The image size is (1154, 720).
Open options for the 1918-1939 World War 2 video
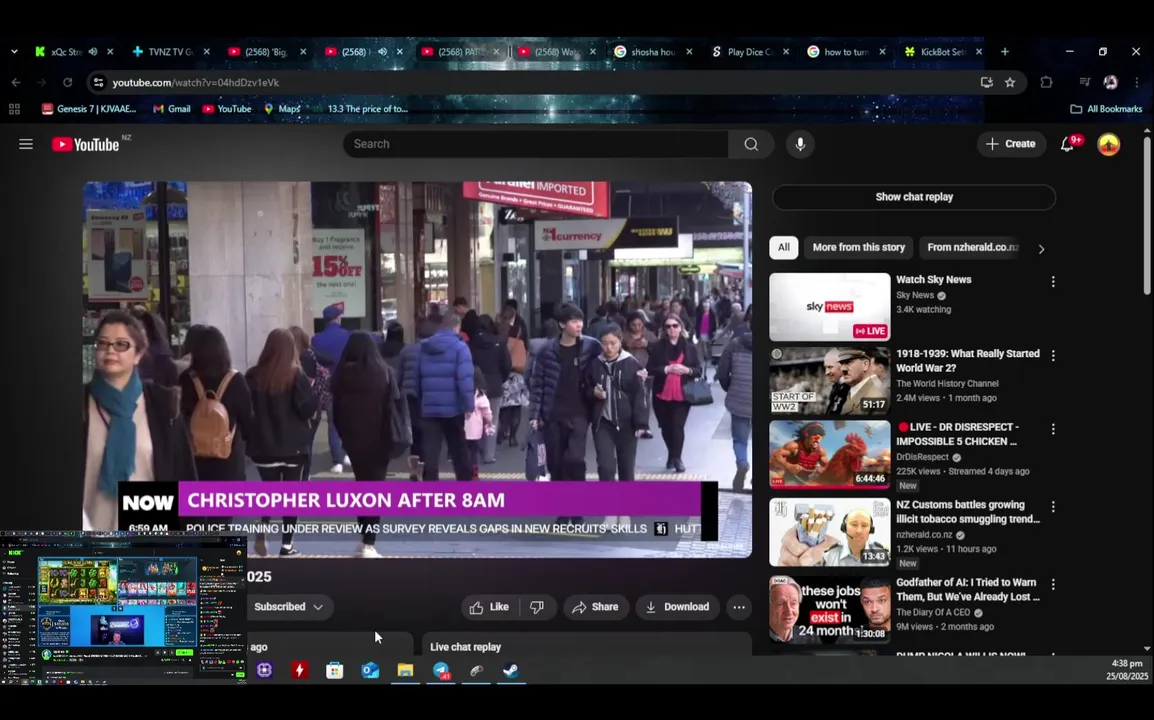1053,356
